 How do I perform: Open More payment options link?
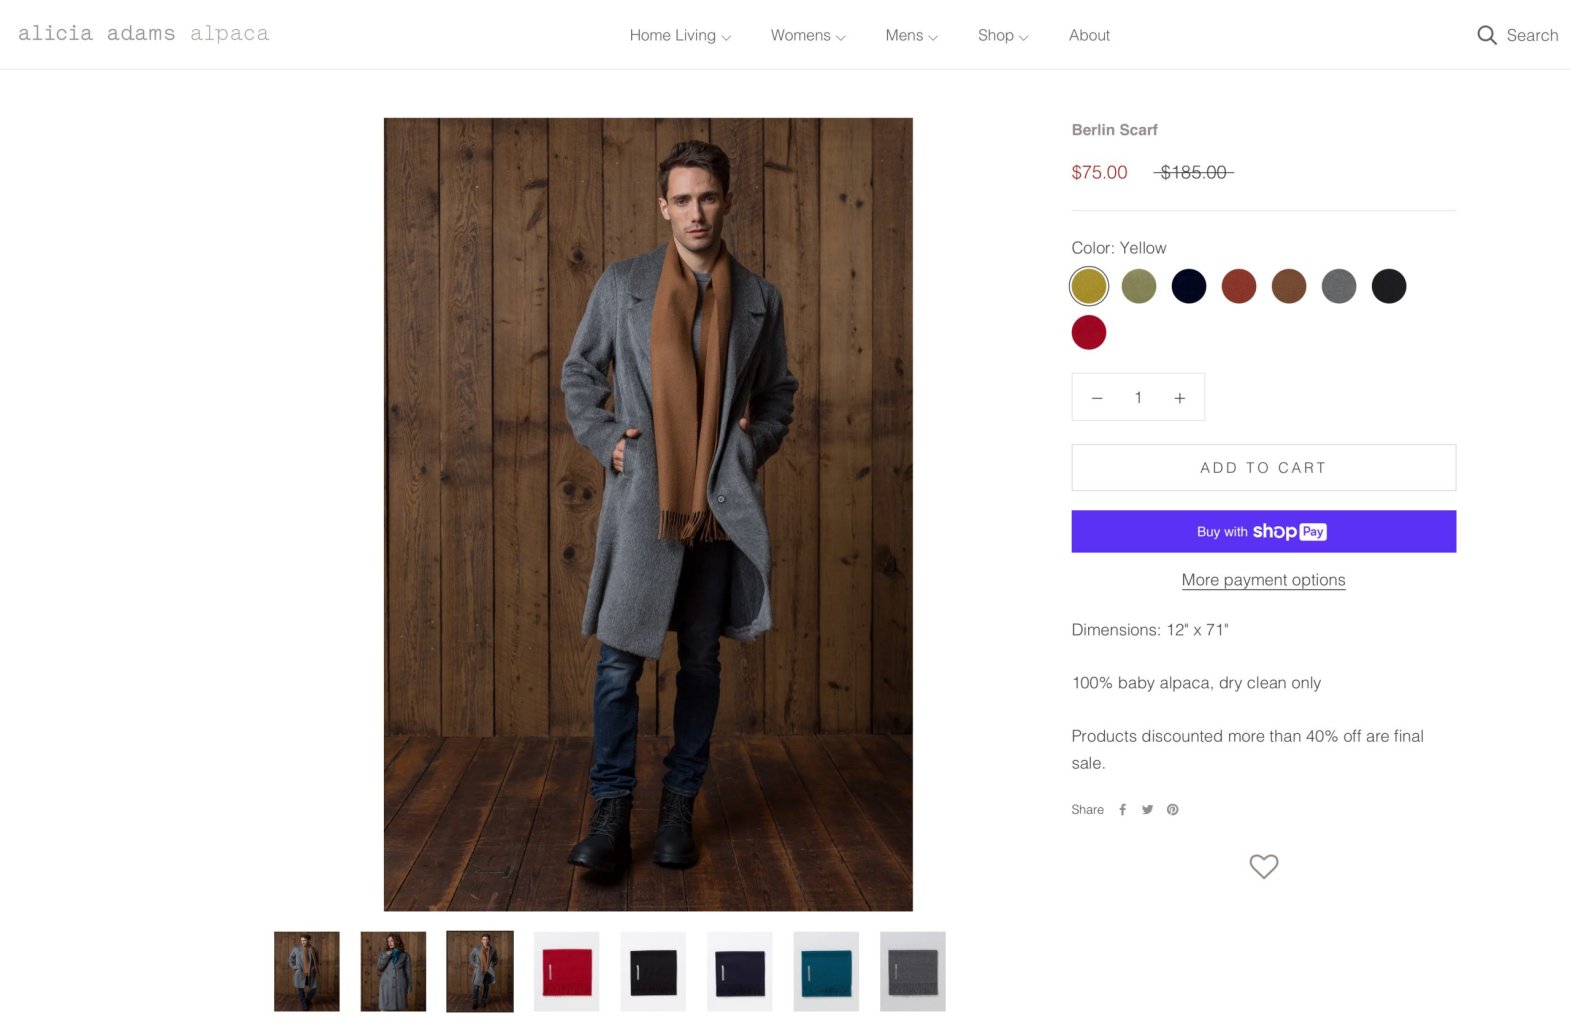[x=1263, y=580]
